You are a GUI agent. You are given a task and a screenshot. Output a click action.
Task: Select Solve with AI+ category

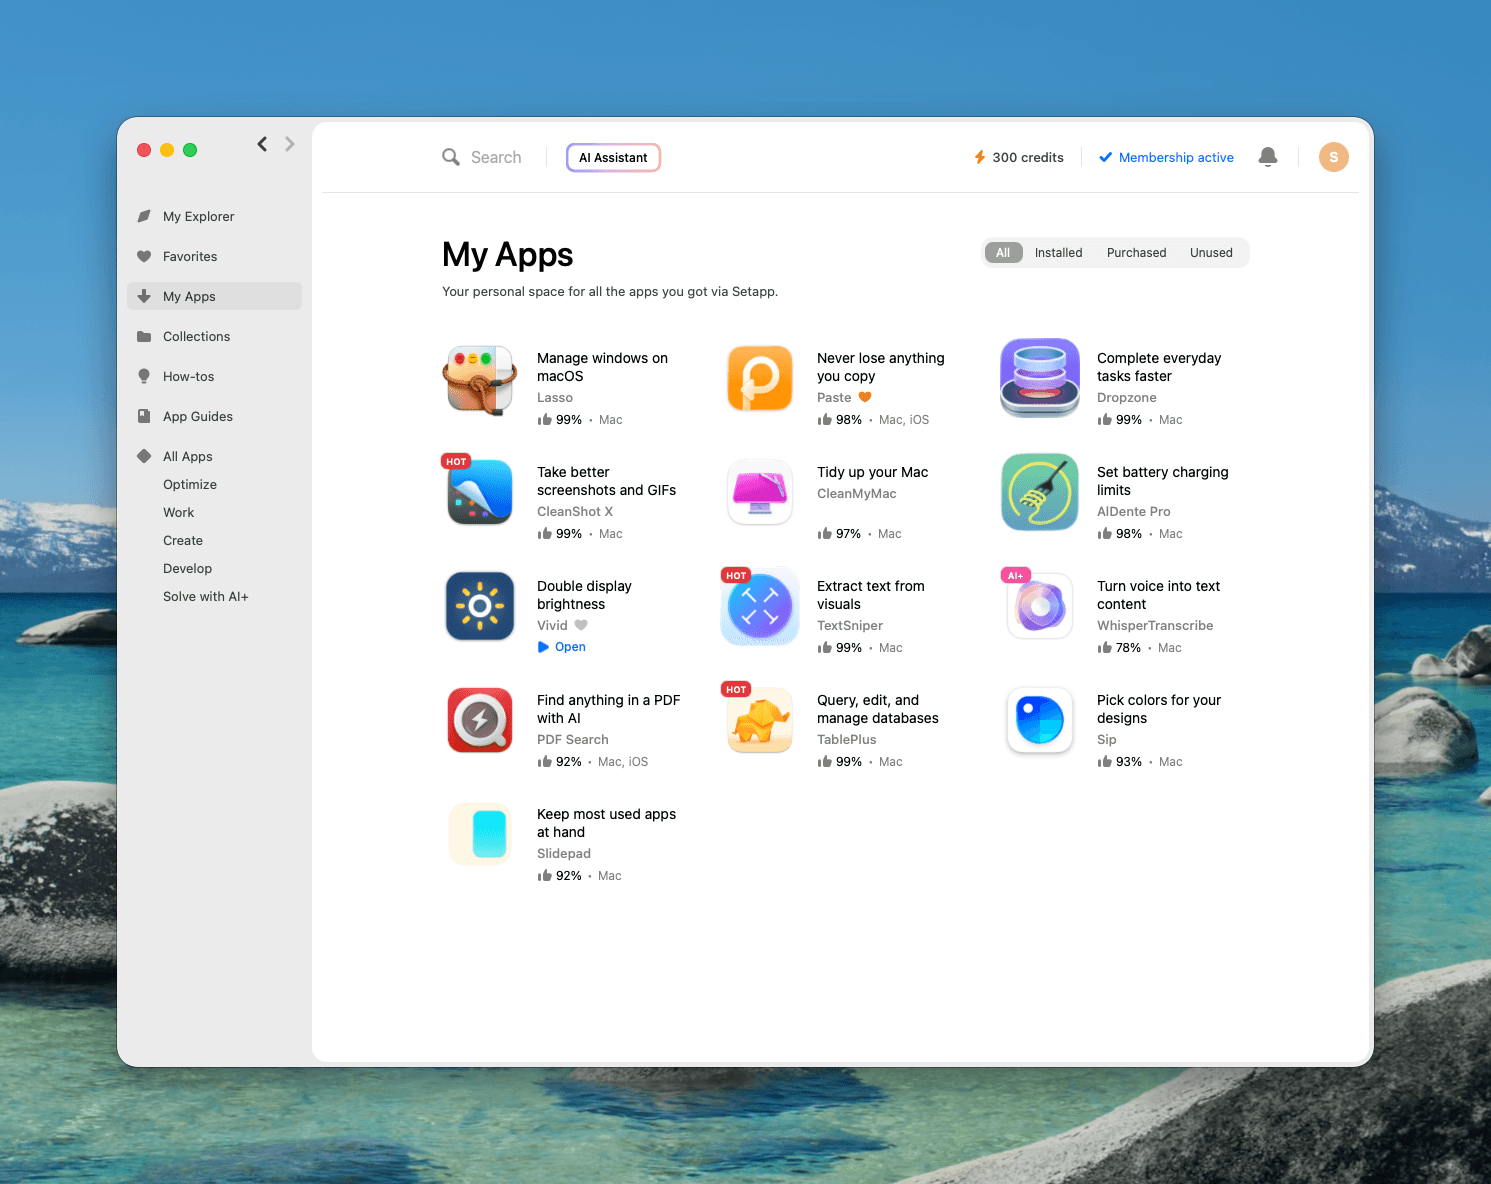point(206,596)
